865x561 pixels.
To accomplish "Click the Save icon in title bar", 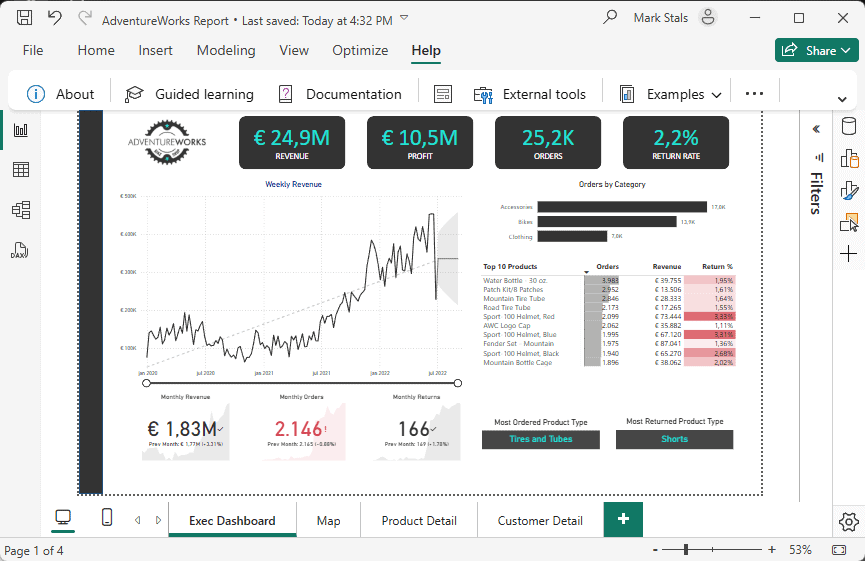I will 25,18.
